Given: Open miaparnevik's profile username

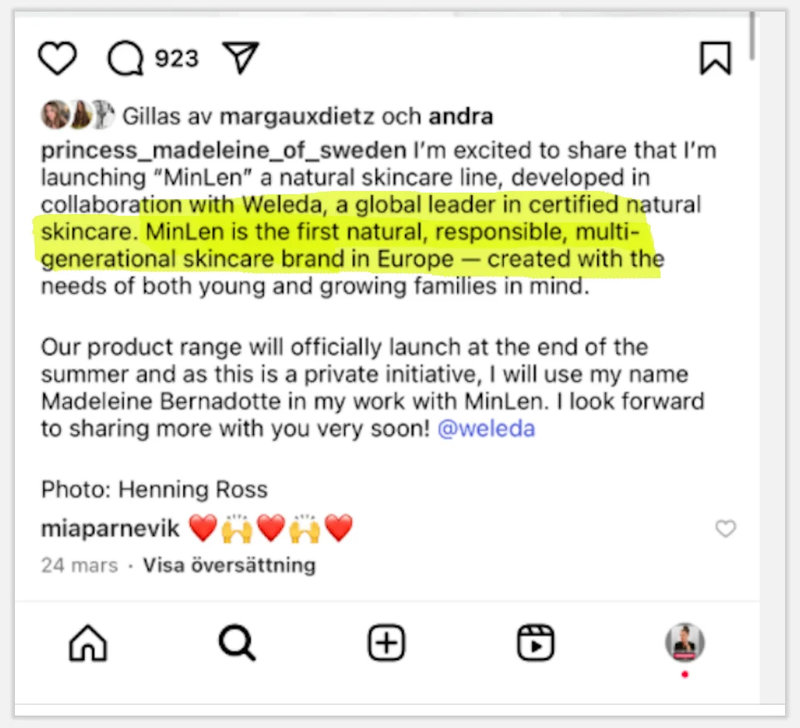Looking at the screenshot, I should 110,529.
